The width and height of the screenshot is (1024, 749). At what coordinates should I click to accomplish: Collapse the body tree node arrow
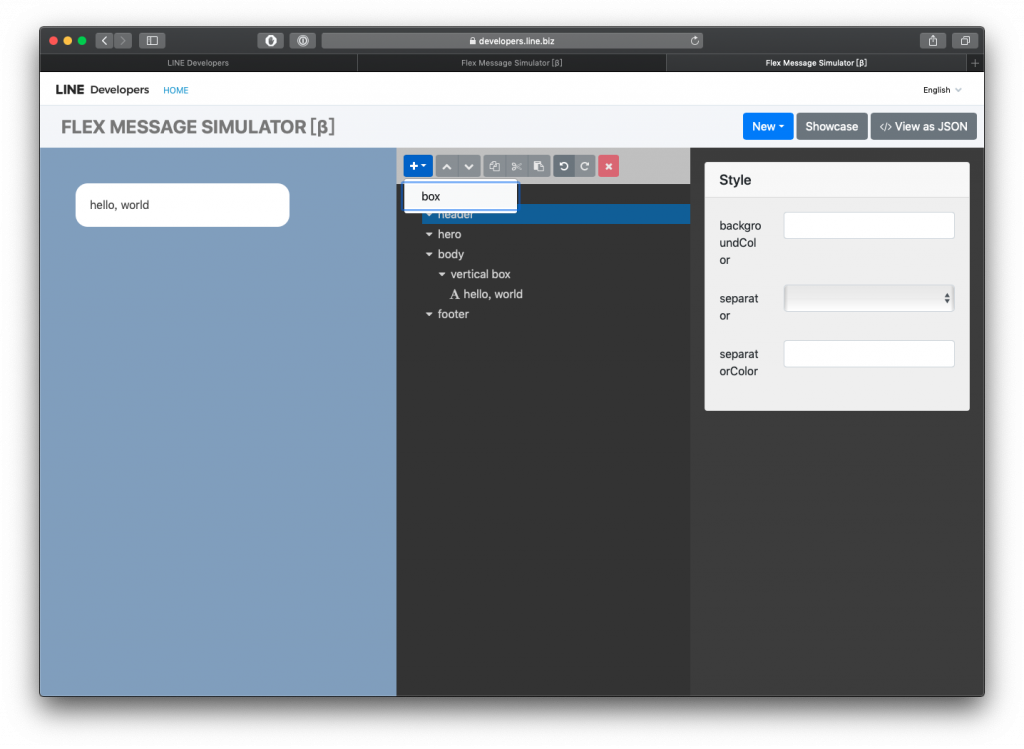point(429,254)
